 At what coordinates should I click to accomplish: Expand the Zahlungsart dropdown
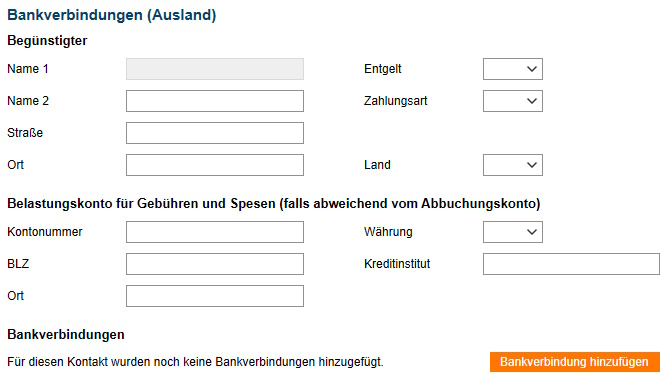[513, 101]
